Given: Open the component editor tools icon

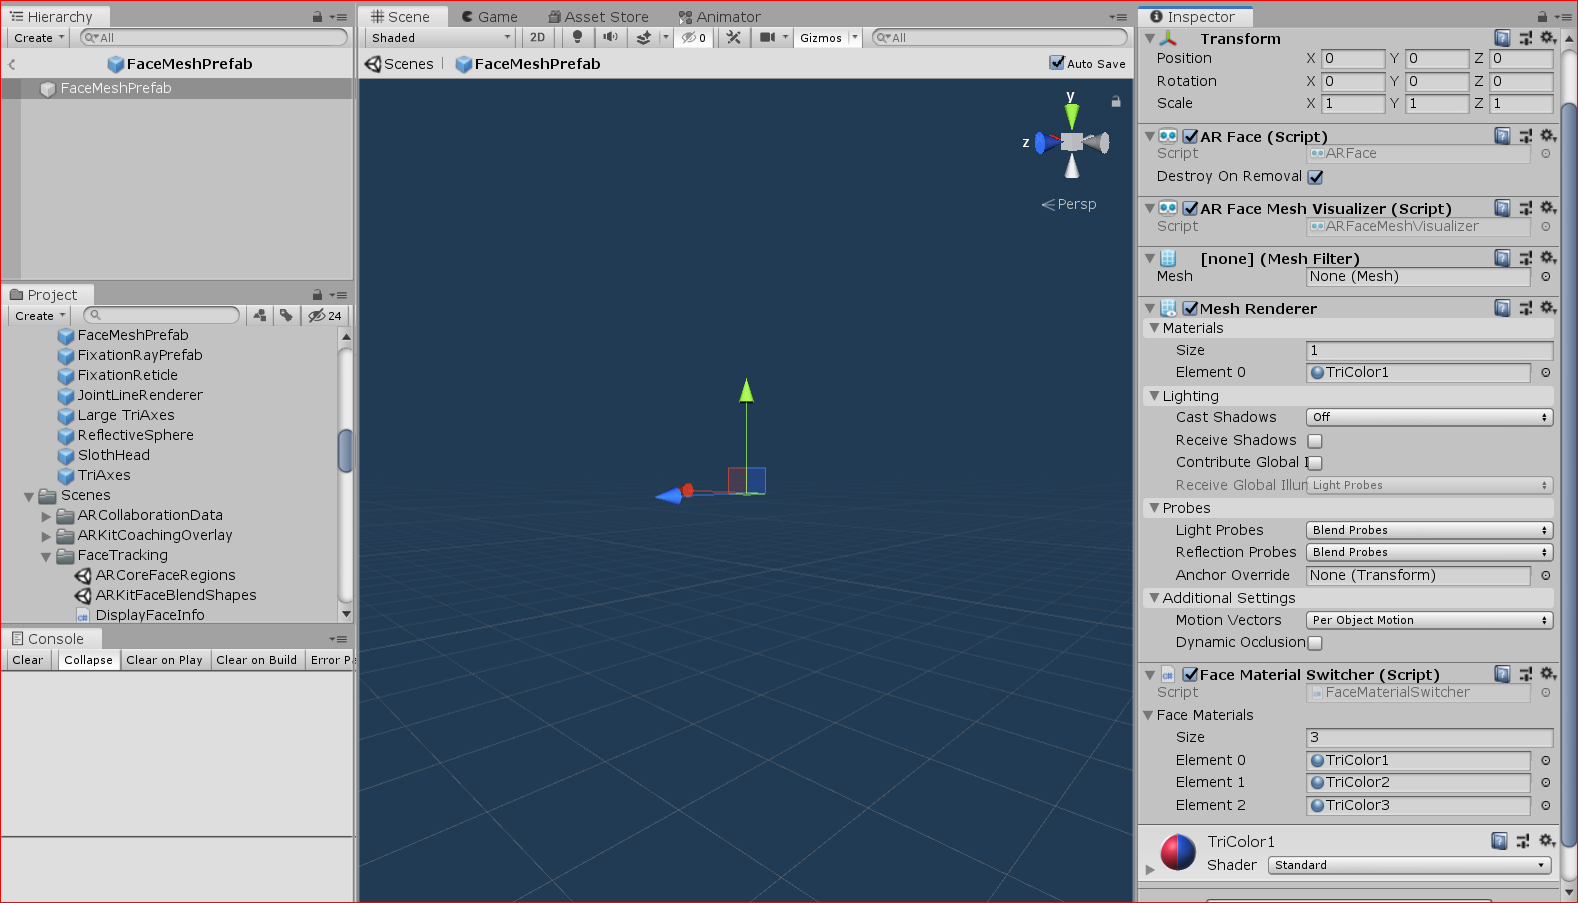Looking at the screenshot, I should tap(733, 37).
